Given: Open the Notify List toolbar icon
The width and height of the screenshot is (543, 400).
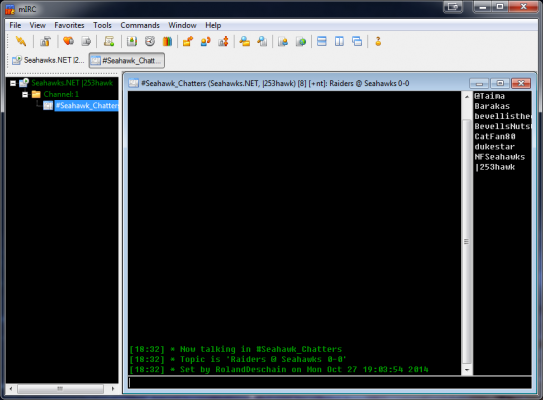Looking at the screenshot, I should point(283,42).
